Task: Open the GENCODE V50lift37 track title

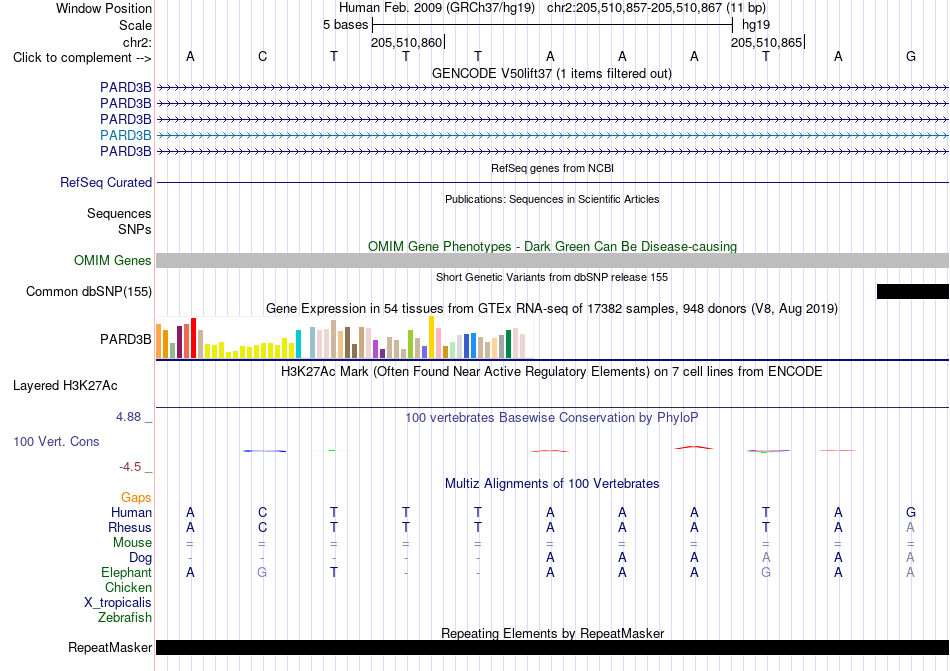Action: click(x=552, y=73)
